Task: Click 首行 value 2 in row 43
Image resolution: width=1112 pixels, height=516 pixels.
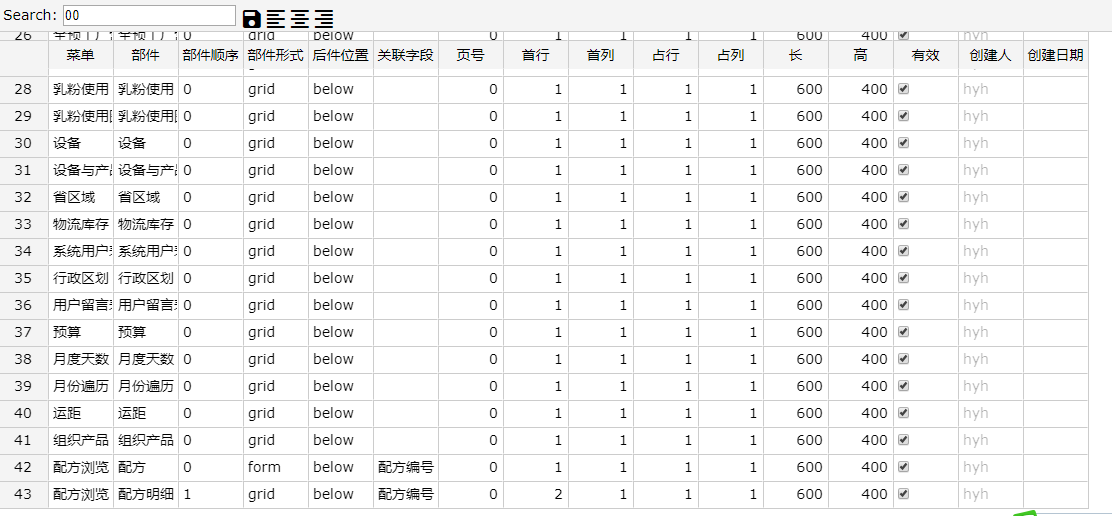Action: (536, 494)
